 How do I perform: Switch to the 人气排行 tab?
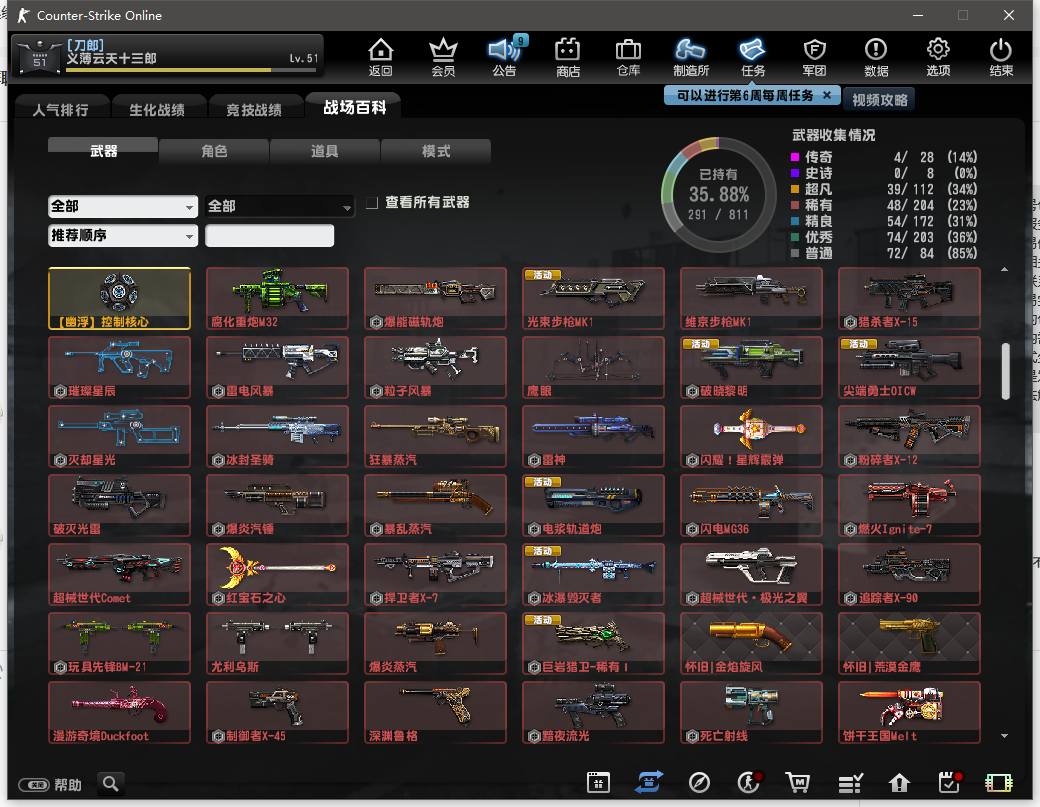[x=61, y=109]
